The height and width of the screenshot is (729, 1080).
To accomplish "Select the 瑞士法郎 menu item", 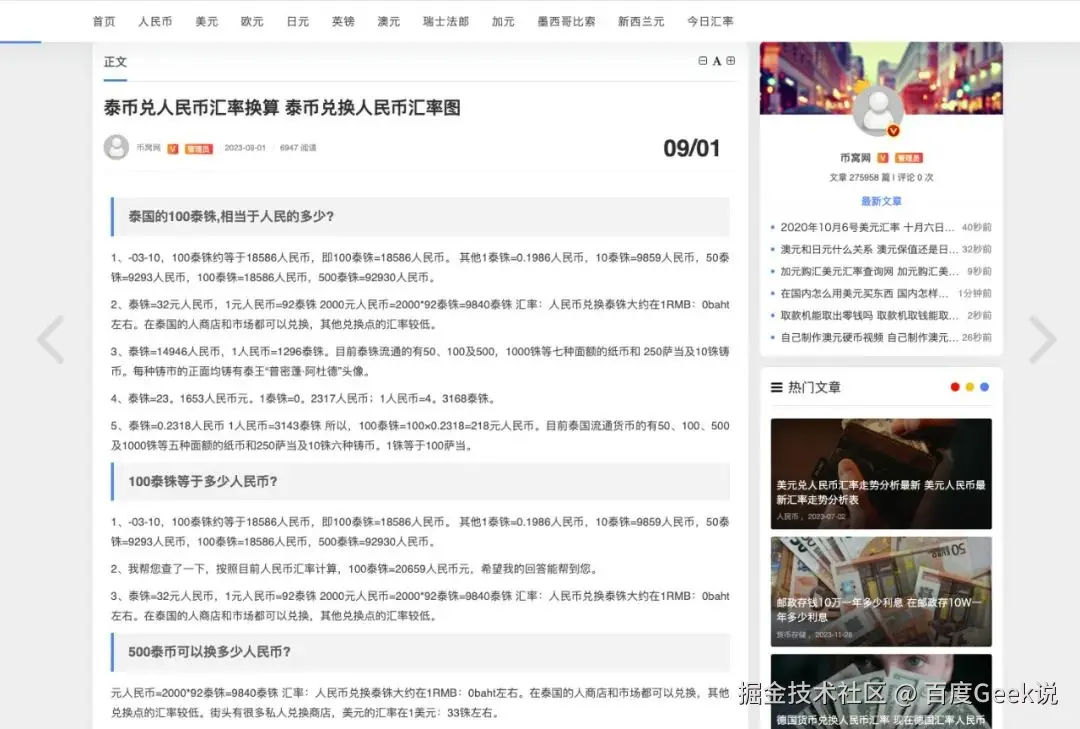I will click(446, 20).
